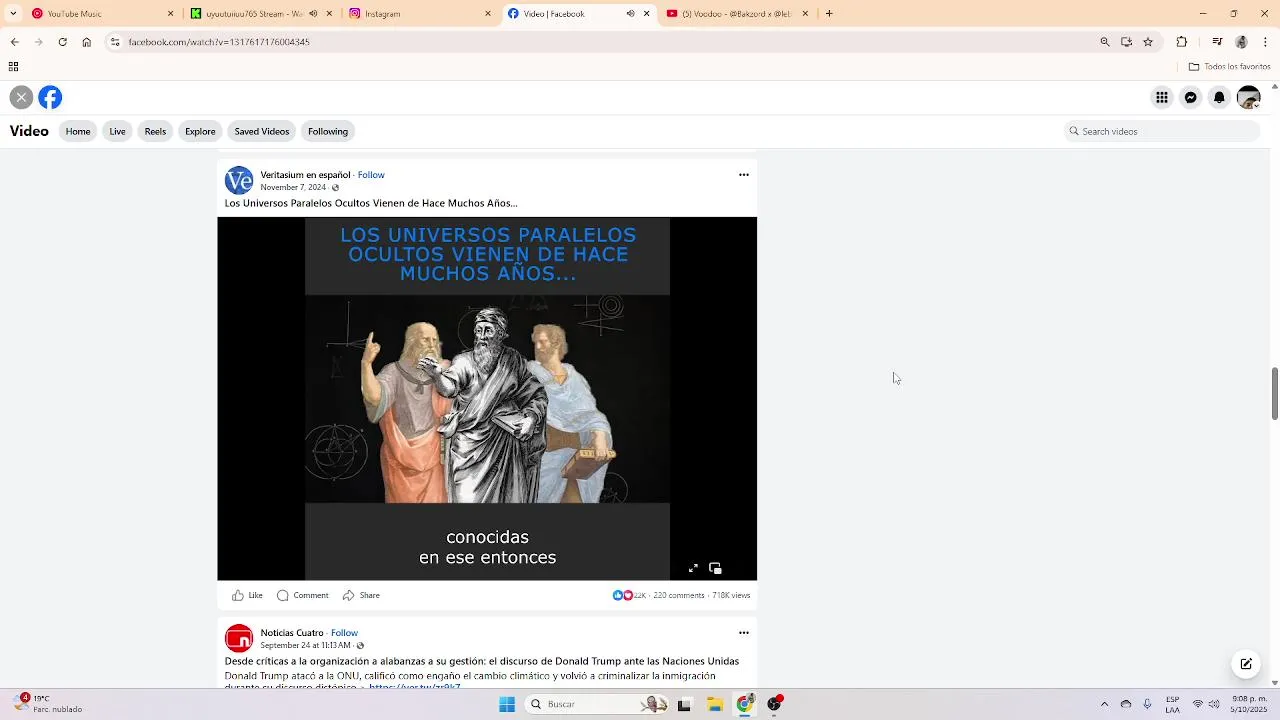
Task: Select the Live tab in Video
Action: [x=117, y=131]
